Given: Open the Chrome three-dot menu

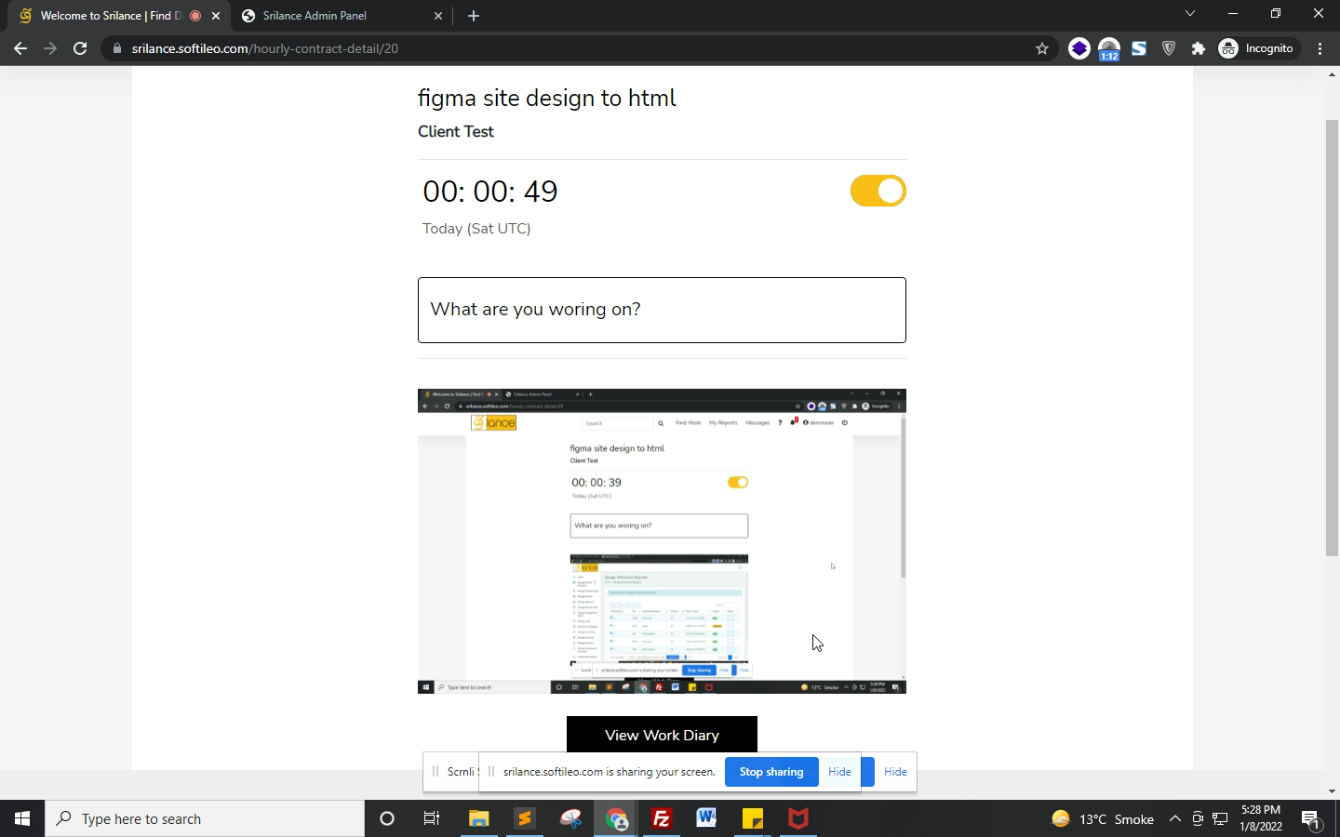Looking at the screenshot, I should click(1320, 49).
